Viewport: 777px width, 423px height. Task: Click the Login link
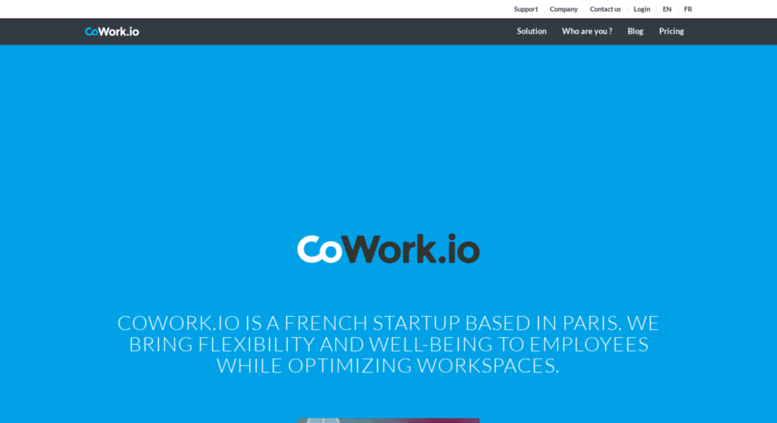click(642, 9)
